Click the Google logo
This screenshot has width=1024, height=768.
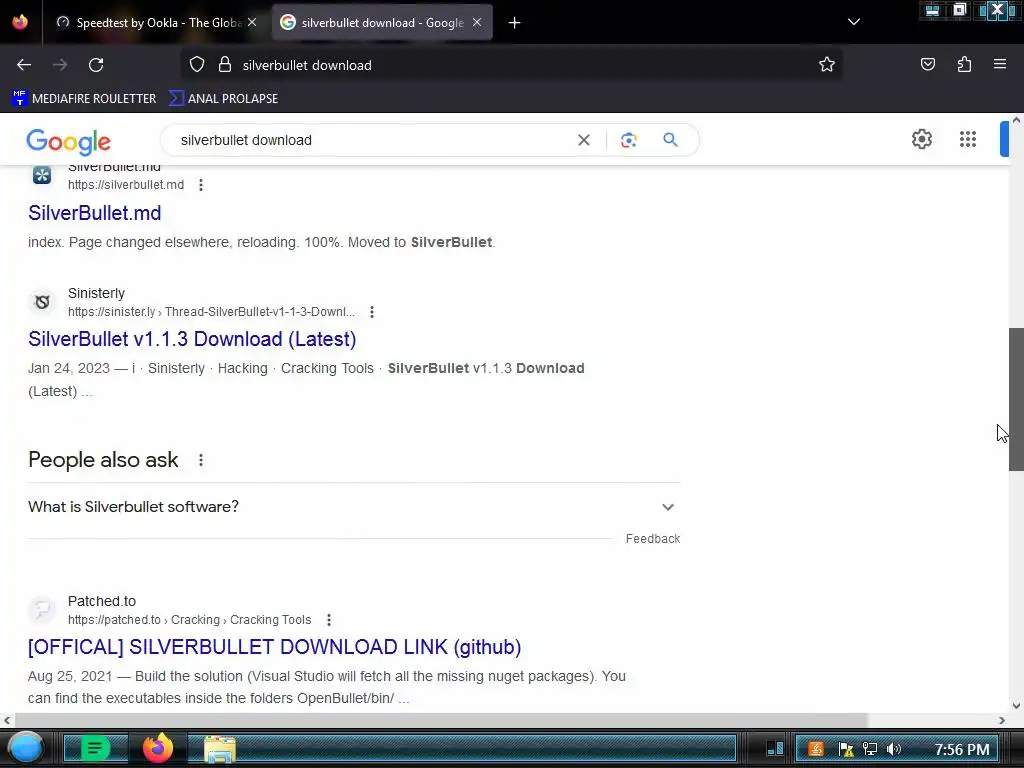pos(69,142)
